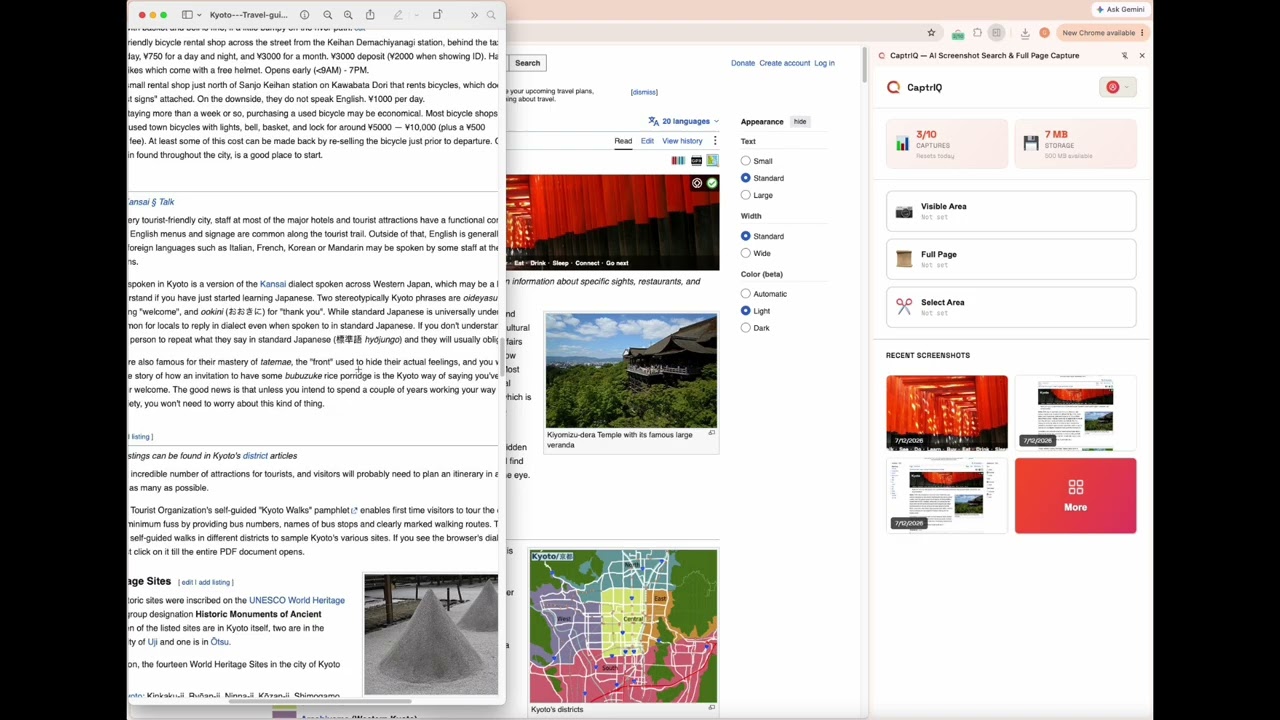Image resolution: width=1280 pixels, height=720 pixels.
Task: Open the top-right recent screenshot thumbnail
Action: pyautogui.click(x=1076, y=412)
